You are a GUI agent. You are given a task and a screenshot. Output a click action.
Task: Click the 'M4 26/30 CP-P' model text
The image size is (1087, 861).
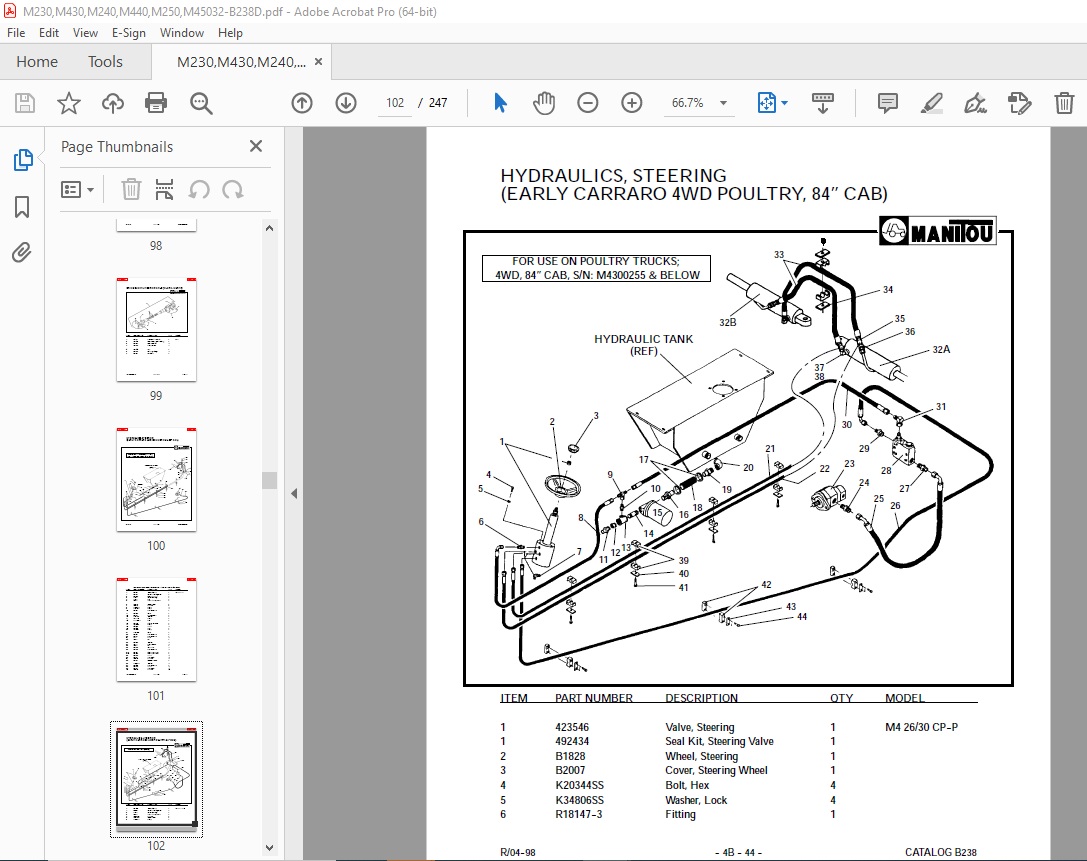pyautogui.click(x=921, y=727)
